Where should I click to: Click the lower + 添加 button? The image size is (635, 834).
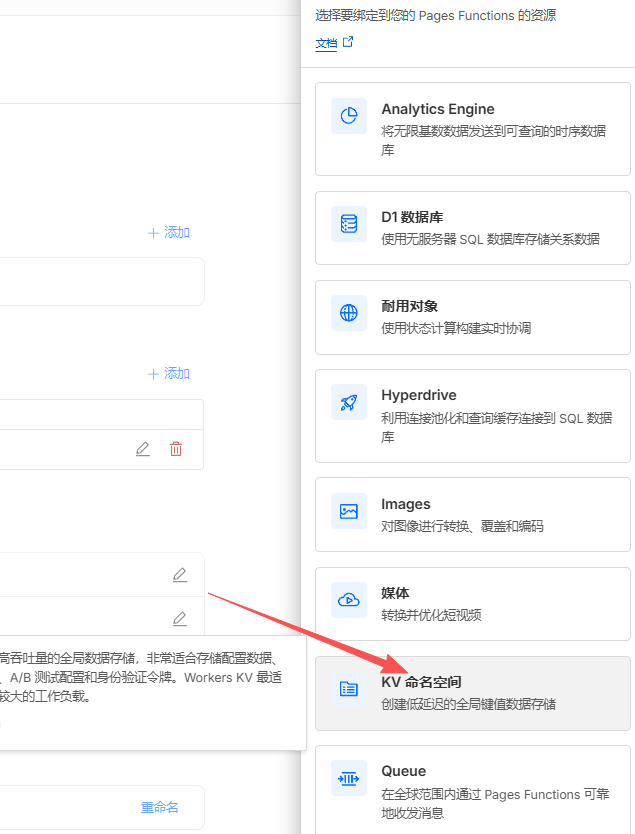169,373
